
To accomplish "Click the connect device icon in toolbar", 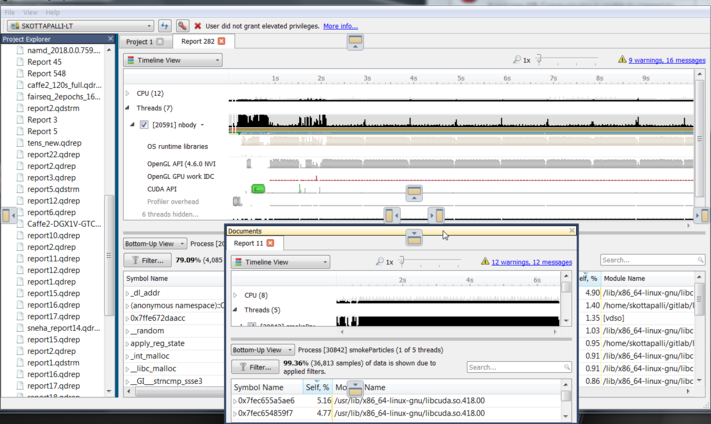I will (182, 26).
